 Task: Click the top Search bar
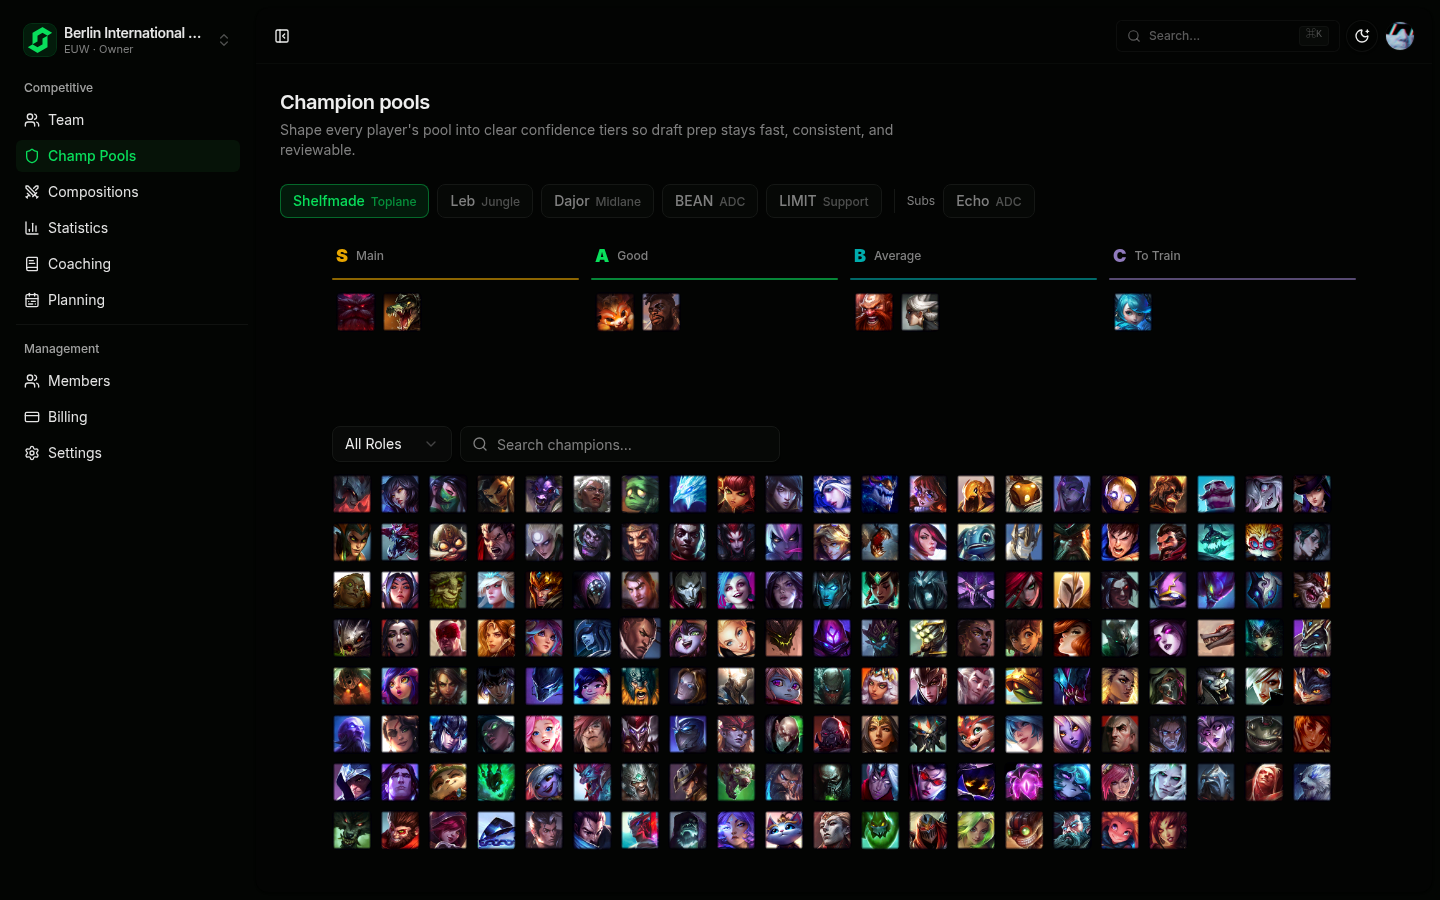1228,36
